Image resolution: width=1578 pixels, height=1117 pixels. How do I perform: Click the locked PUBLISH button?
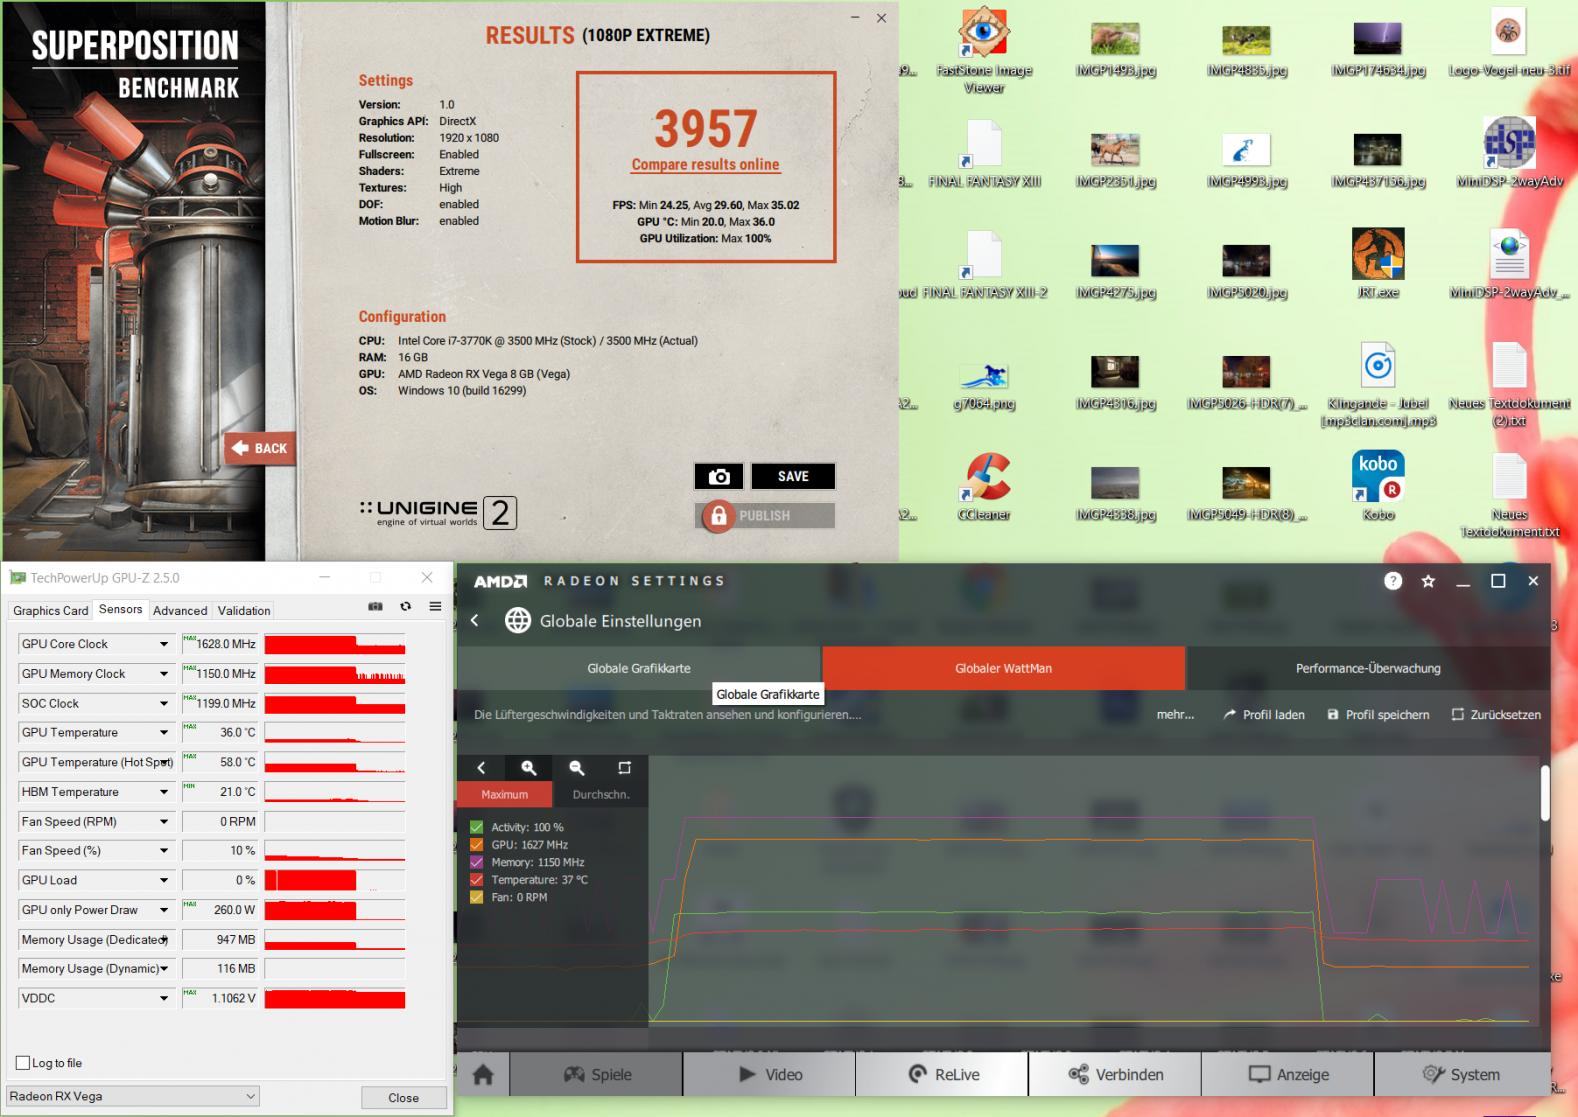[765, 516]
